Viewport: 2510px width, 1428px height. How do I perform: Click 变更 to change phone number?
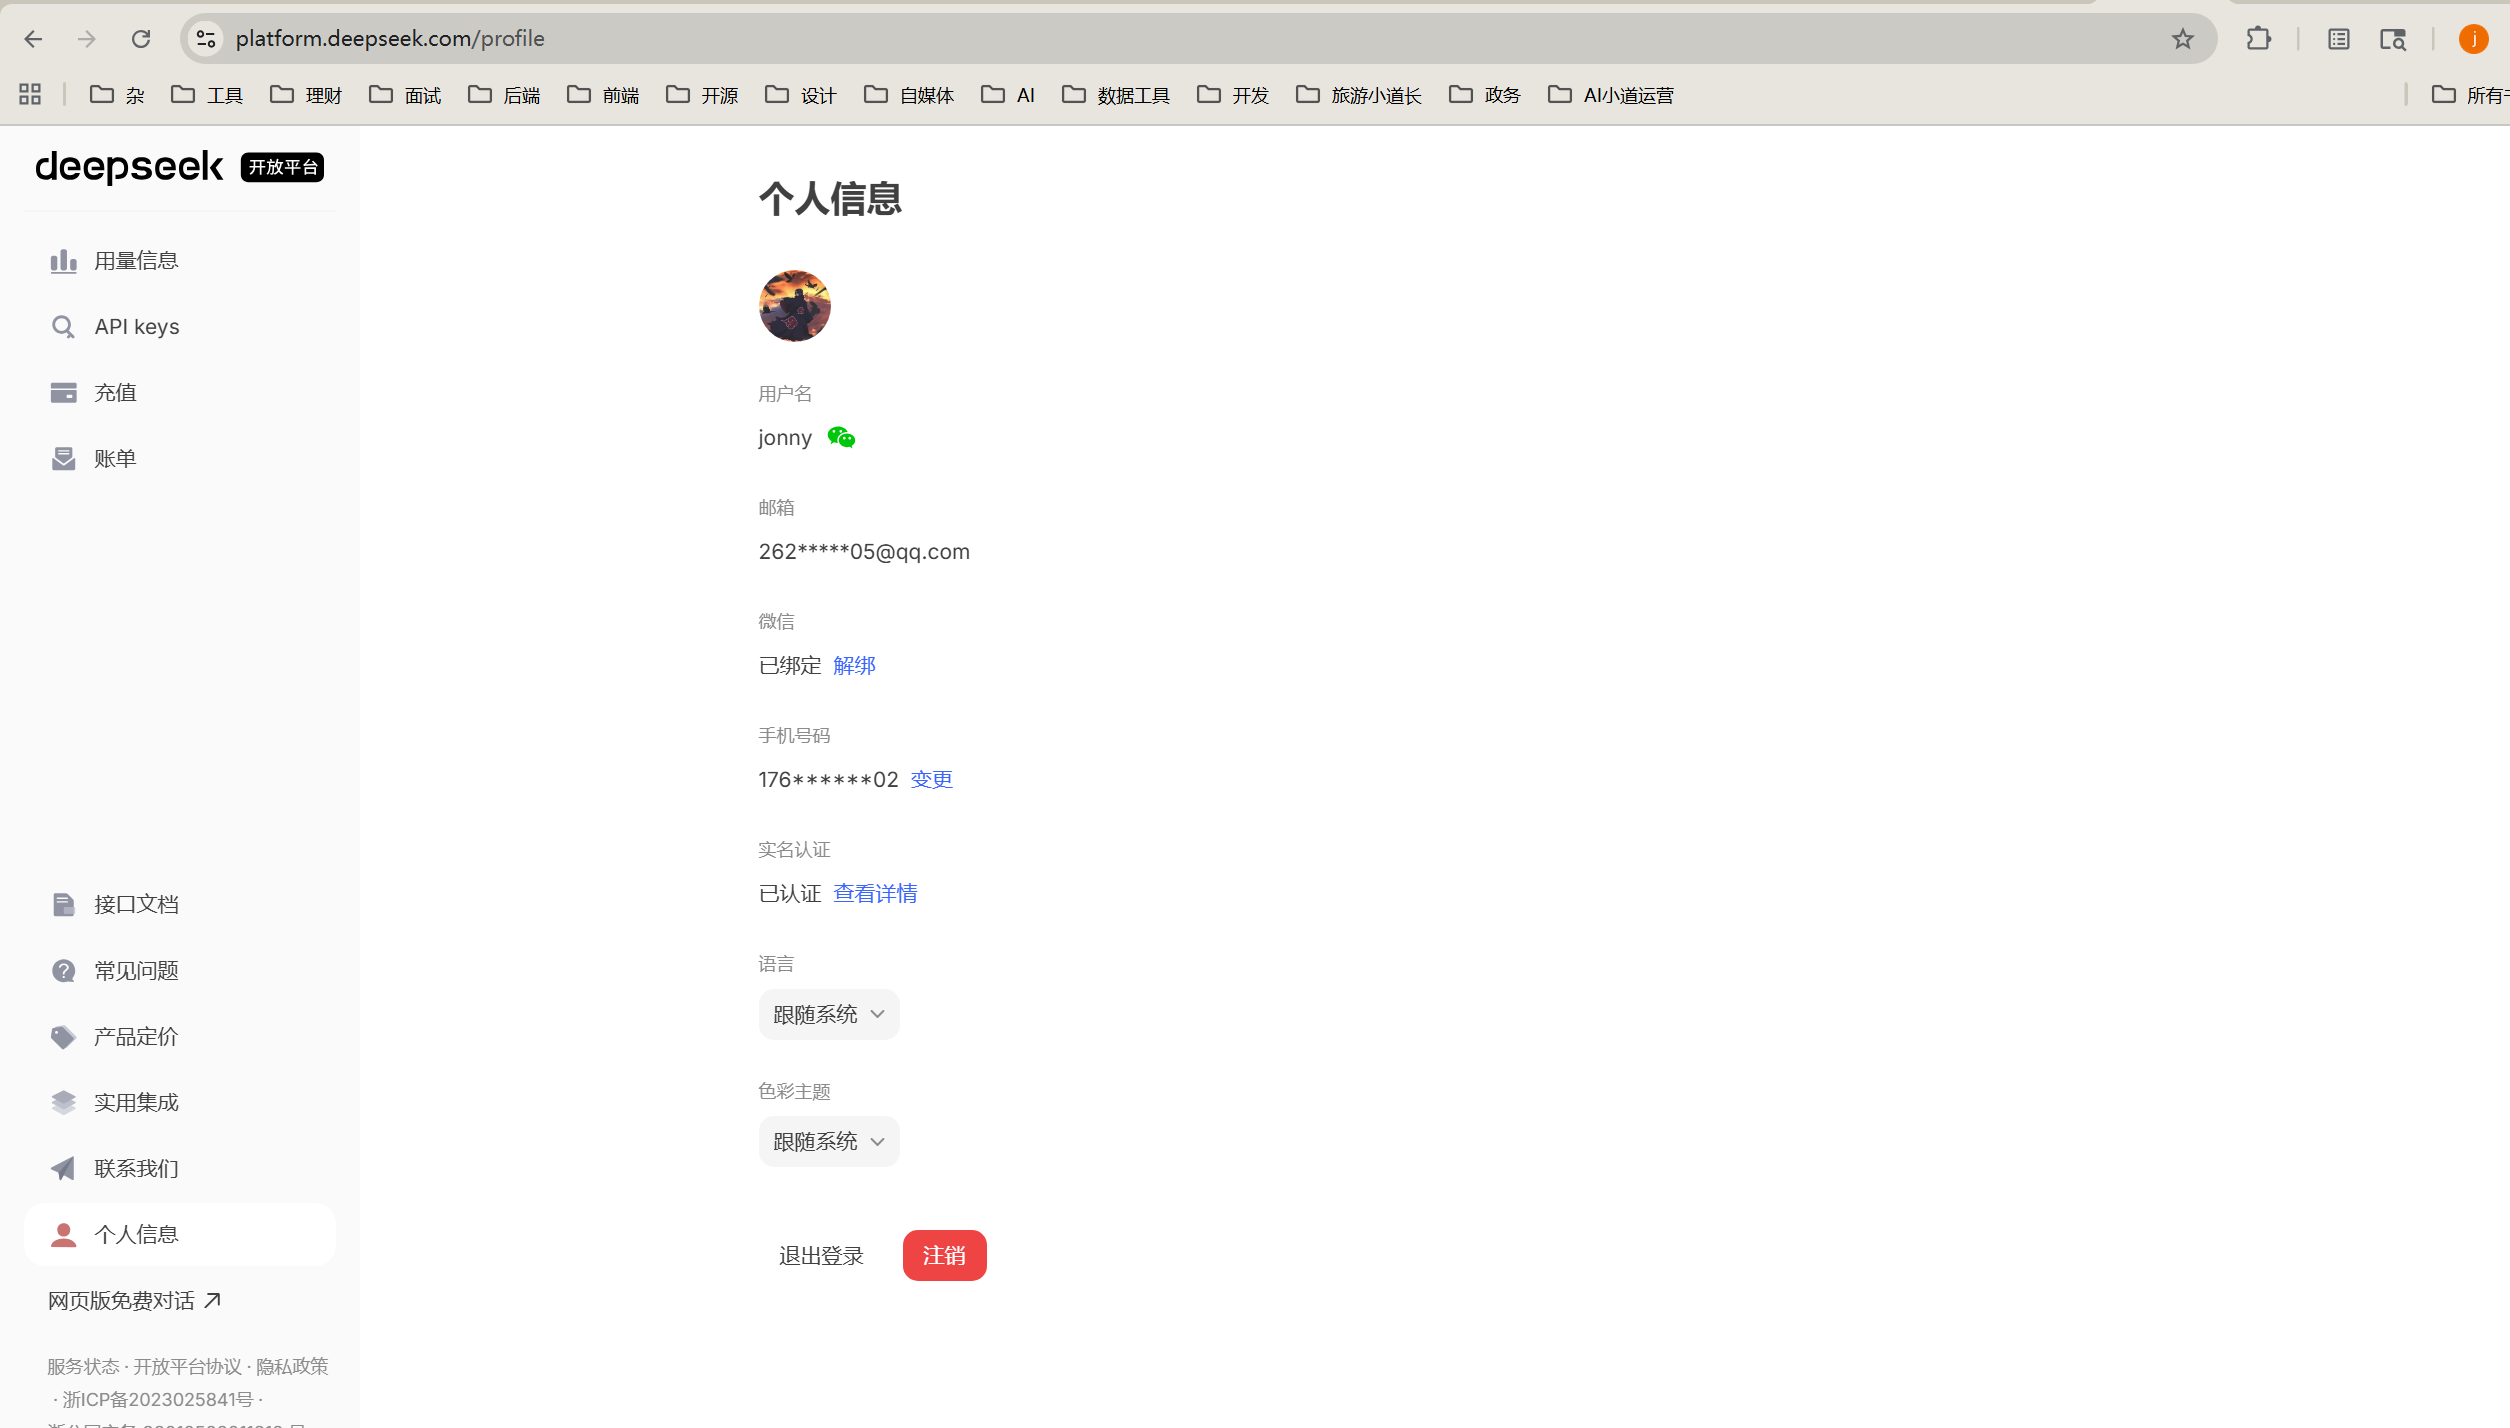(931, 780)
